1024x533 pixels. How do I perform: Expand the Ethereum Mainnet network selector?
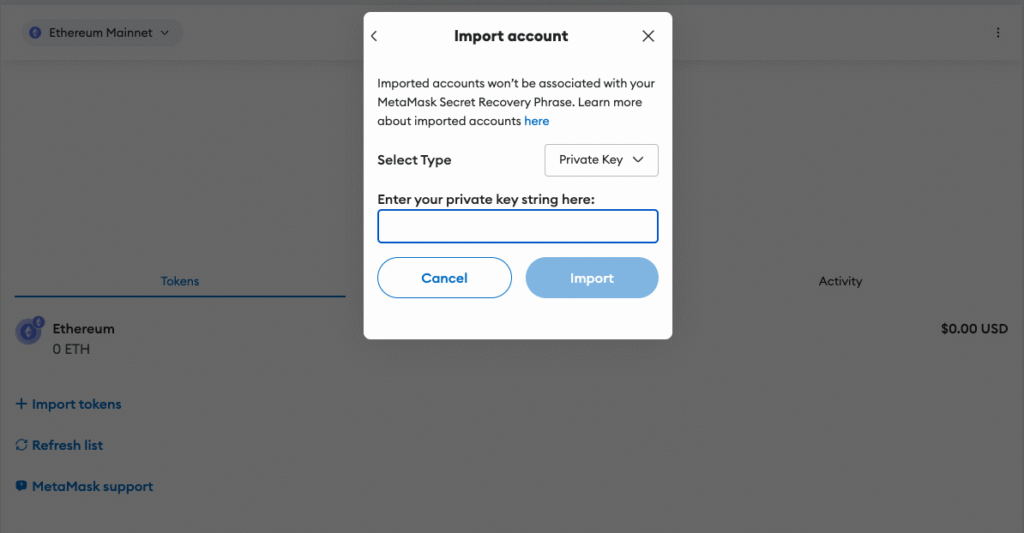(x=102, y=33)
